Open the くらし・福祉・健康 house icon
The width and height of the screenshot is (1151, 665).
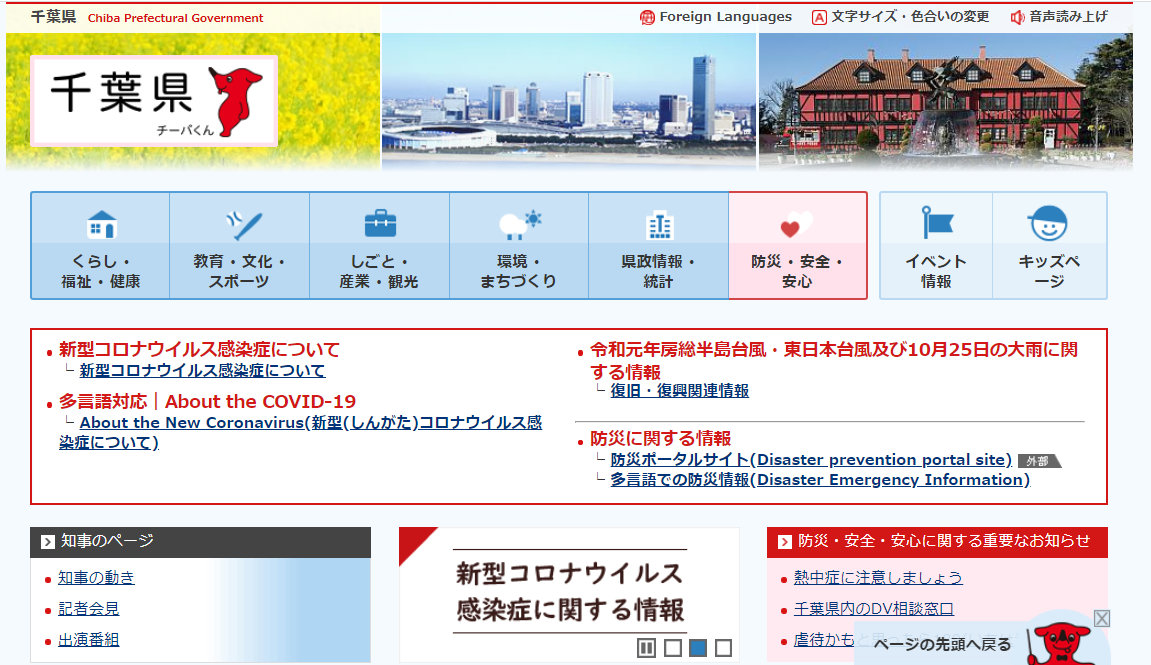point(101,224)
